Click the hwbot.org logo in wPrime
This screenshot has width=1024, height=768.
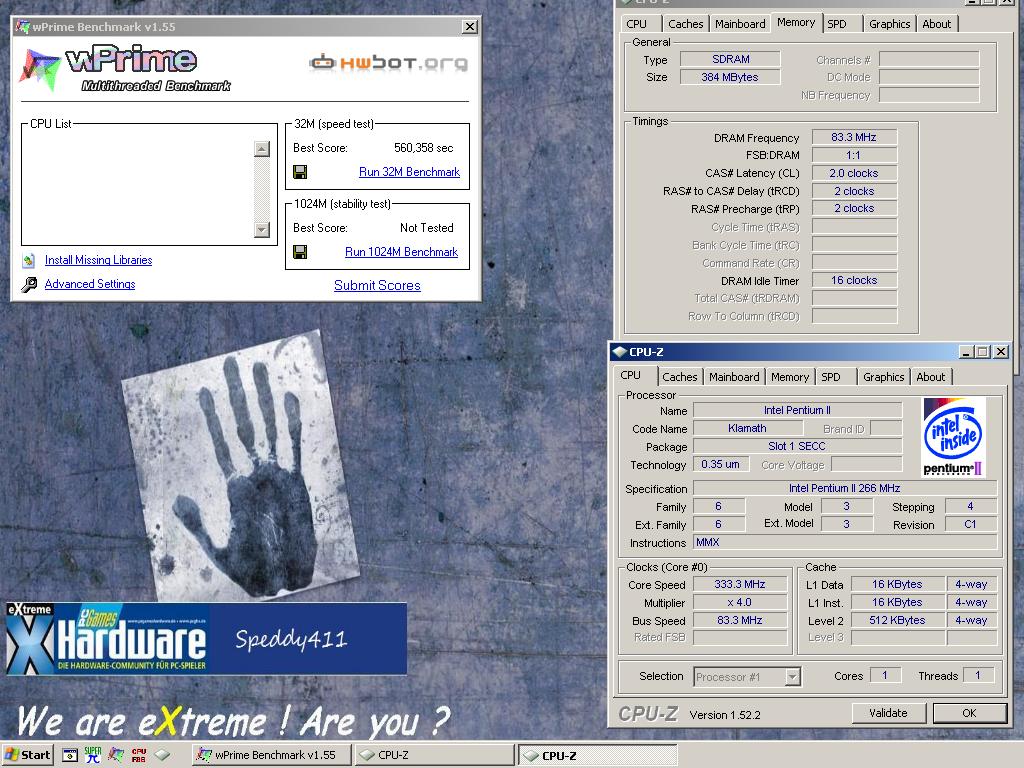(x=389, y=63)
